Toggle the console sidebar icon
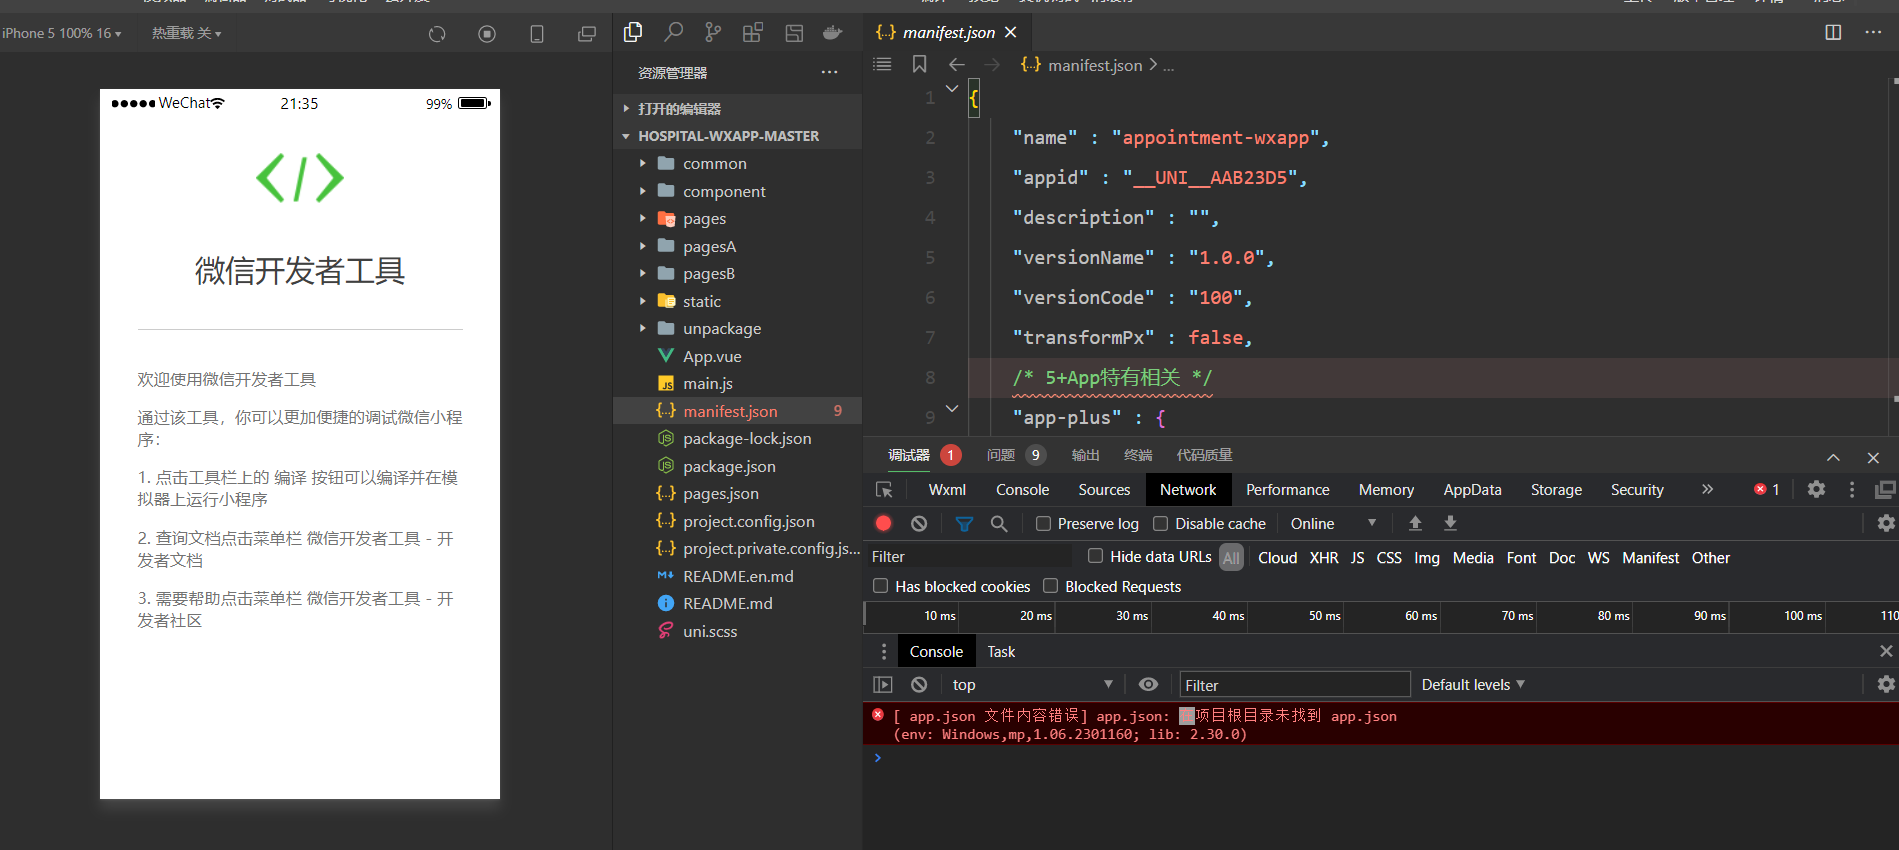Image resolution: width=1899 pixels, height=850 pixels. (883, 685)
